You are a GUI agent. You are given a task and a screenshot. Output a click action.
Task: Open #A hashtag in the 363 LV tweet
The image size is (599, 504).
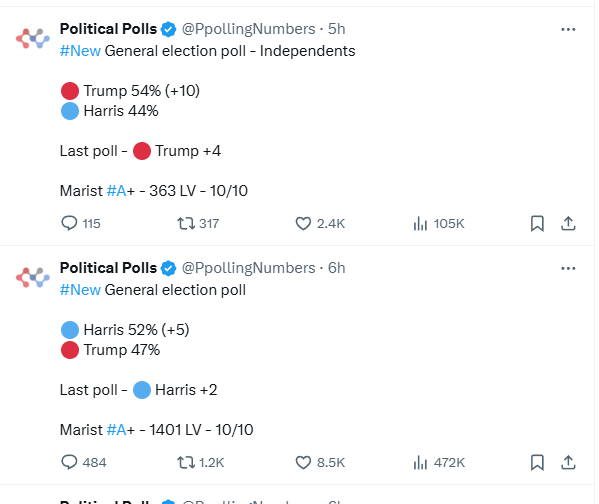(x=117, y=191)
